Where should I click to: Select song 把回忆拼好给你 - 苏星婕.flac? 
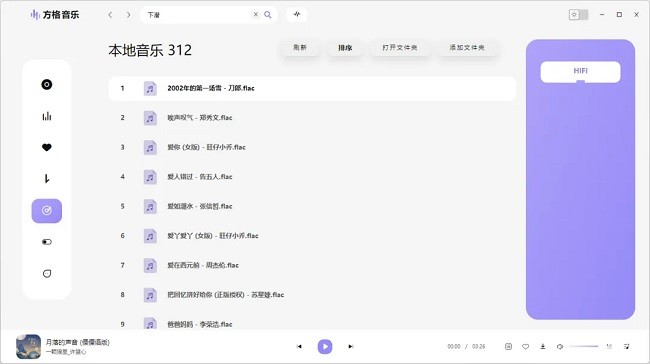[x=312, y=295]
